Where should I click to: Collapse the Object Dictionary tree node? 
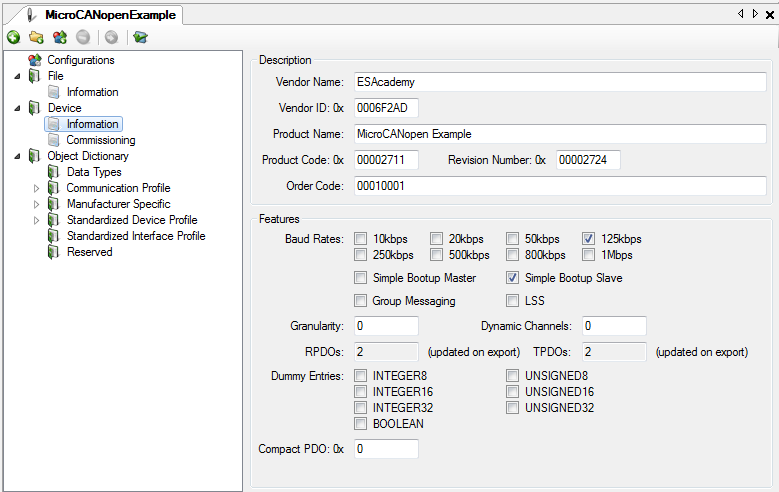[x=18, y=156]
